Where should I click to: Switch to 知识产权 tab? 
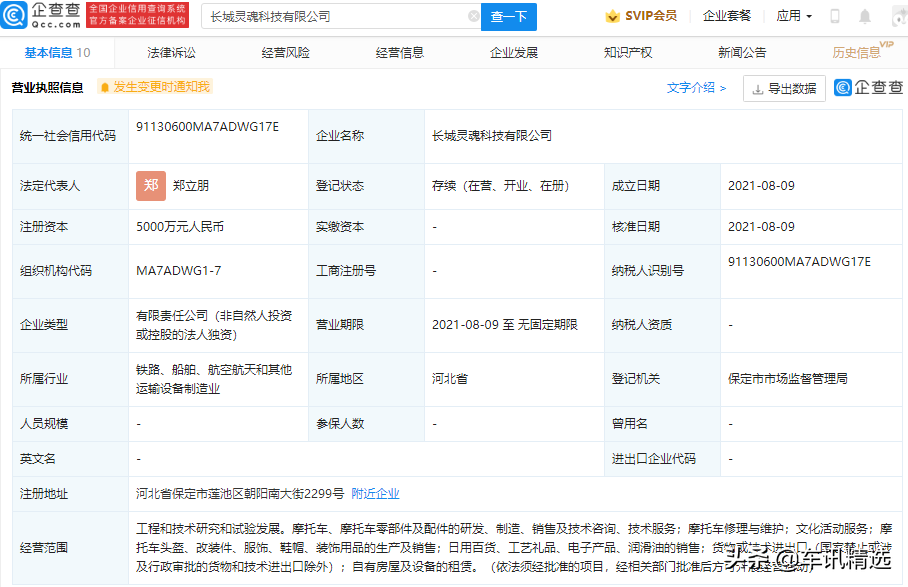tap(628, 53)
